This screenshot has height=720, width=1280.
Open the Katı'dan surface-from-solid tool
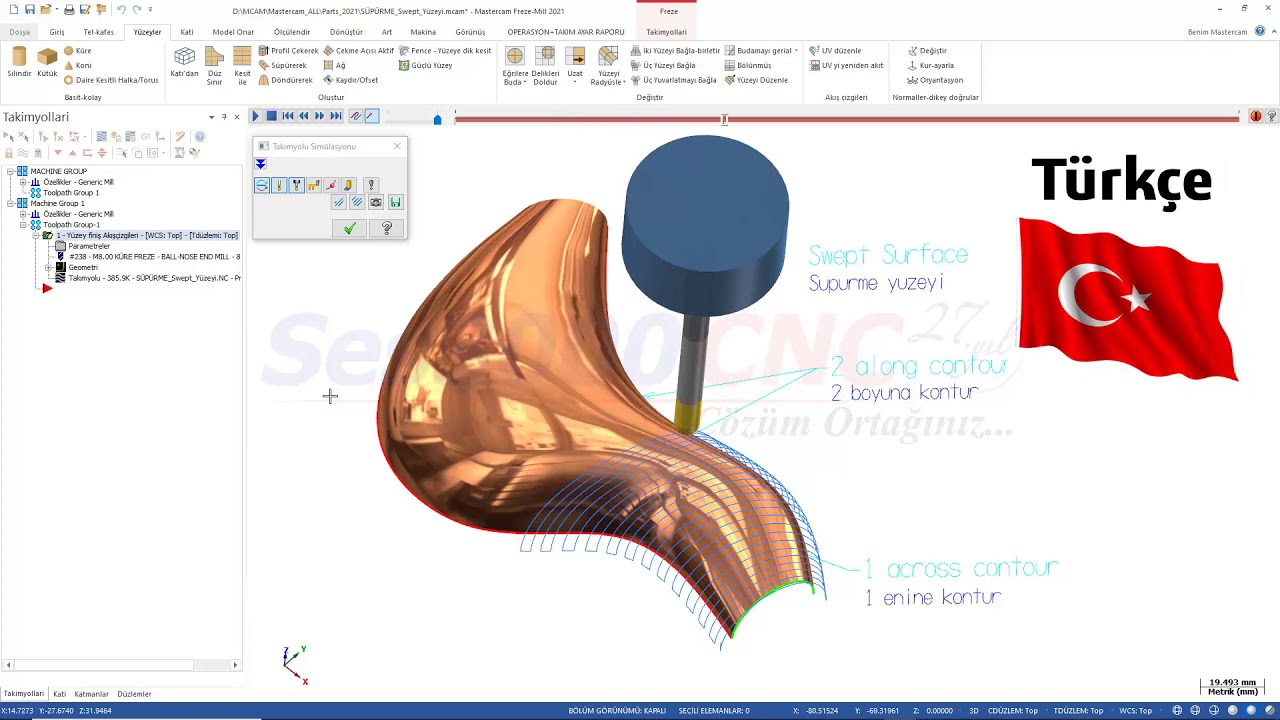[184, 63]
